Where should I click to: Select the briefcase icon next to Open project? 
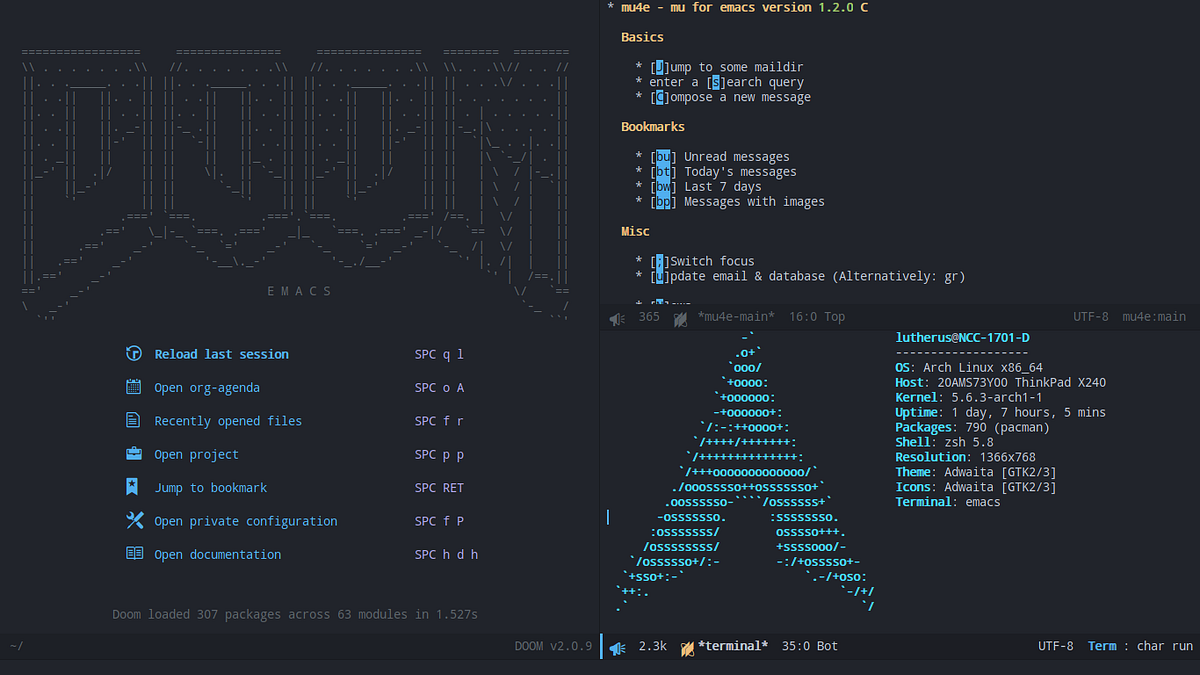(x=134, y=454)
